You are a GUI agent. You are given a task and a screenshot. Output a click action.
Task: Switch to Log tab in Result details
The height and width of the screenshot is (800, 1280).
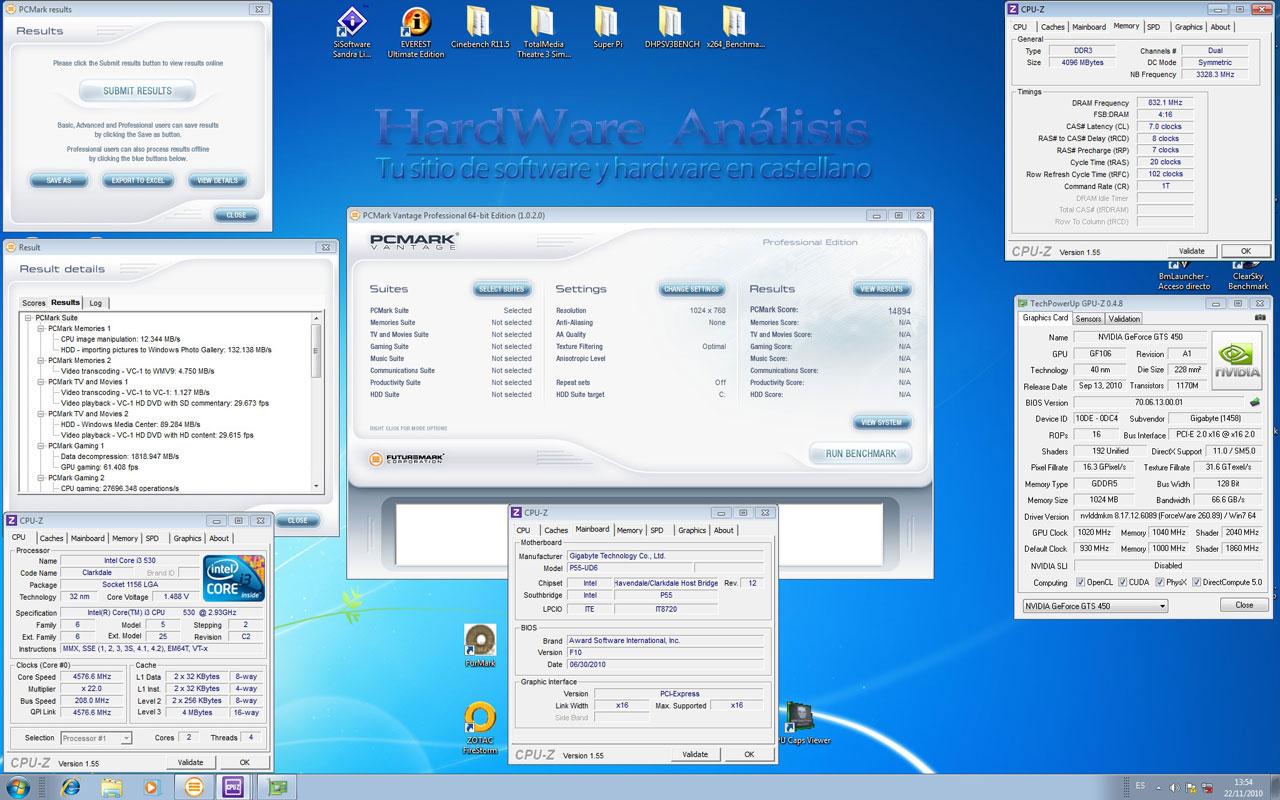click(x=95, y=303)
